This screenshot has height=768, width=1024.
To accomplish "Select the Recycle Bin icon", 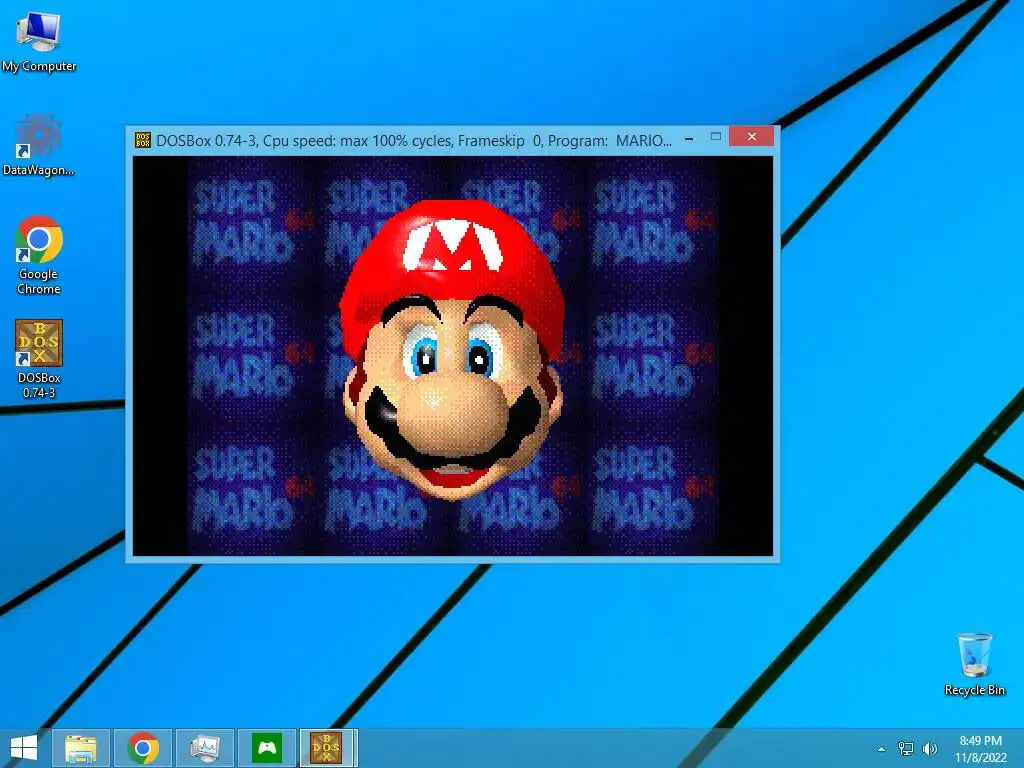I will 974,664.
